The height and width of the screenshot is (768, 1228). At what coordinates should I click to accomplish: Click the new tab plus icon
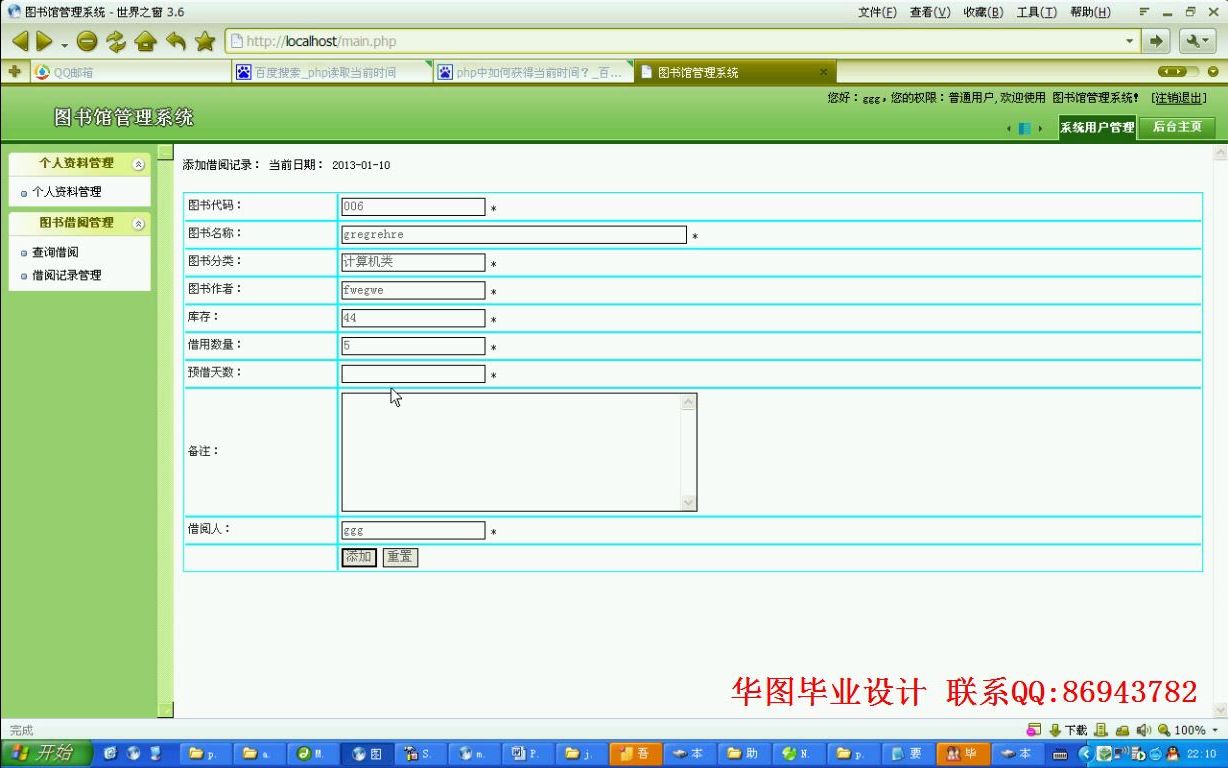[x=14, y=71]
